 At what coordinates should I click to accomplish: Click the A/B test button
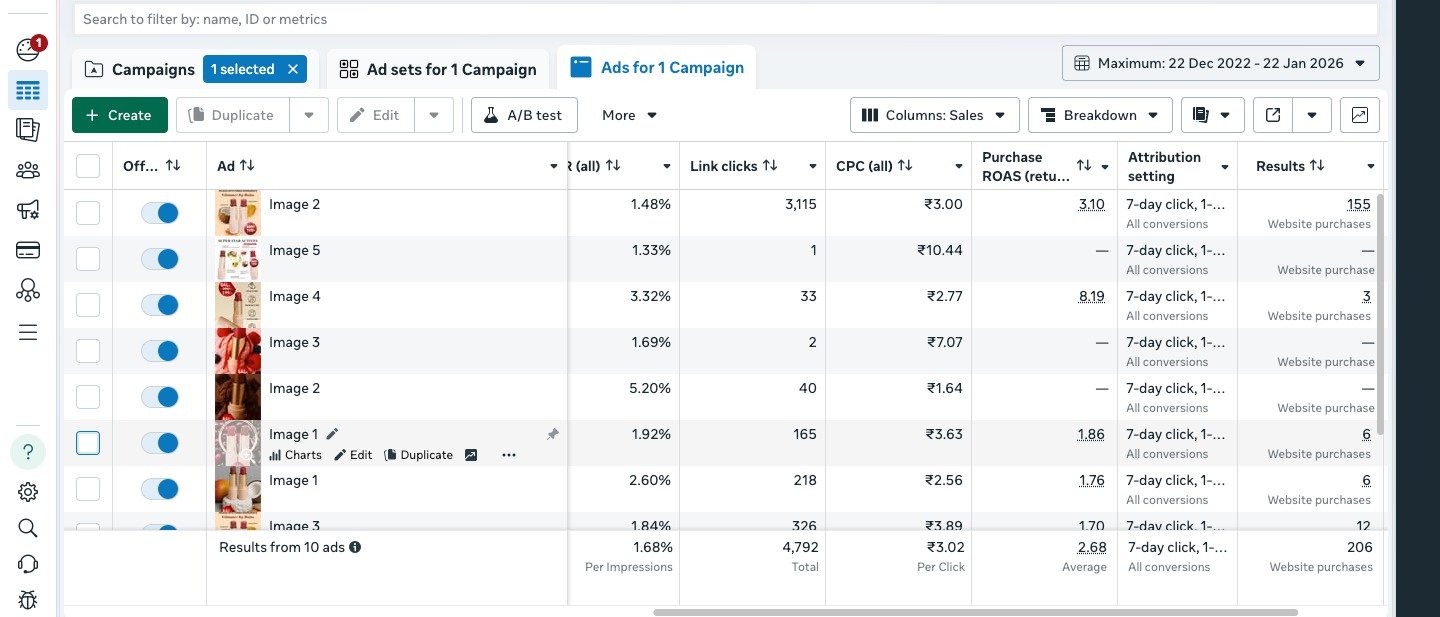point(523,115)
